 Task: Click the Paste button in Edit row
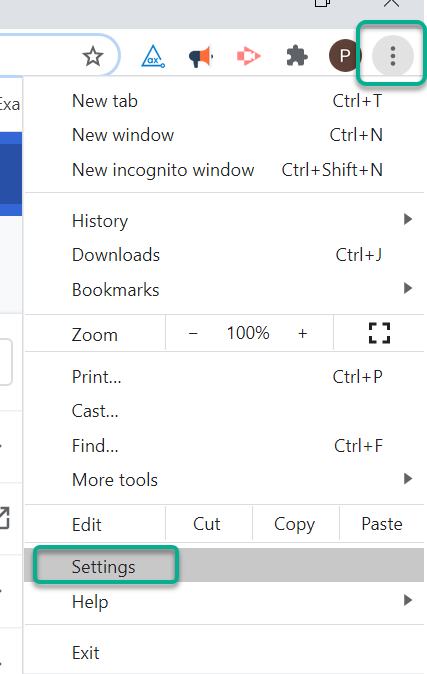coord(382,524)
